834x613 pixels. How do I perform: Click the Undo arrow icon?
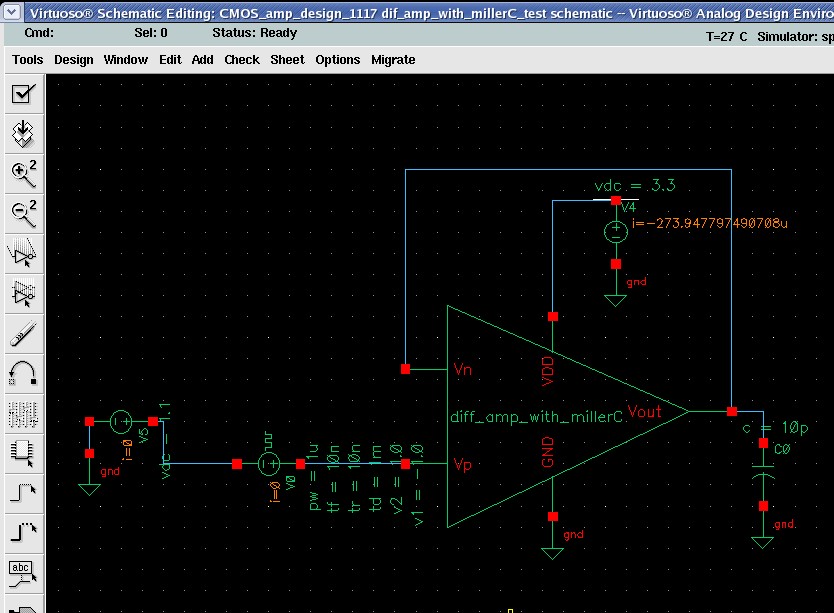tap(23, 372)
